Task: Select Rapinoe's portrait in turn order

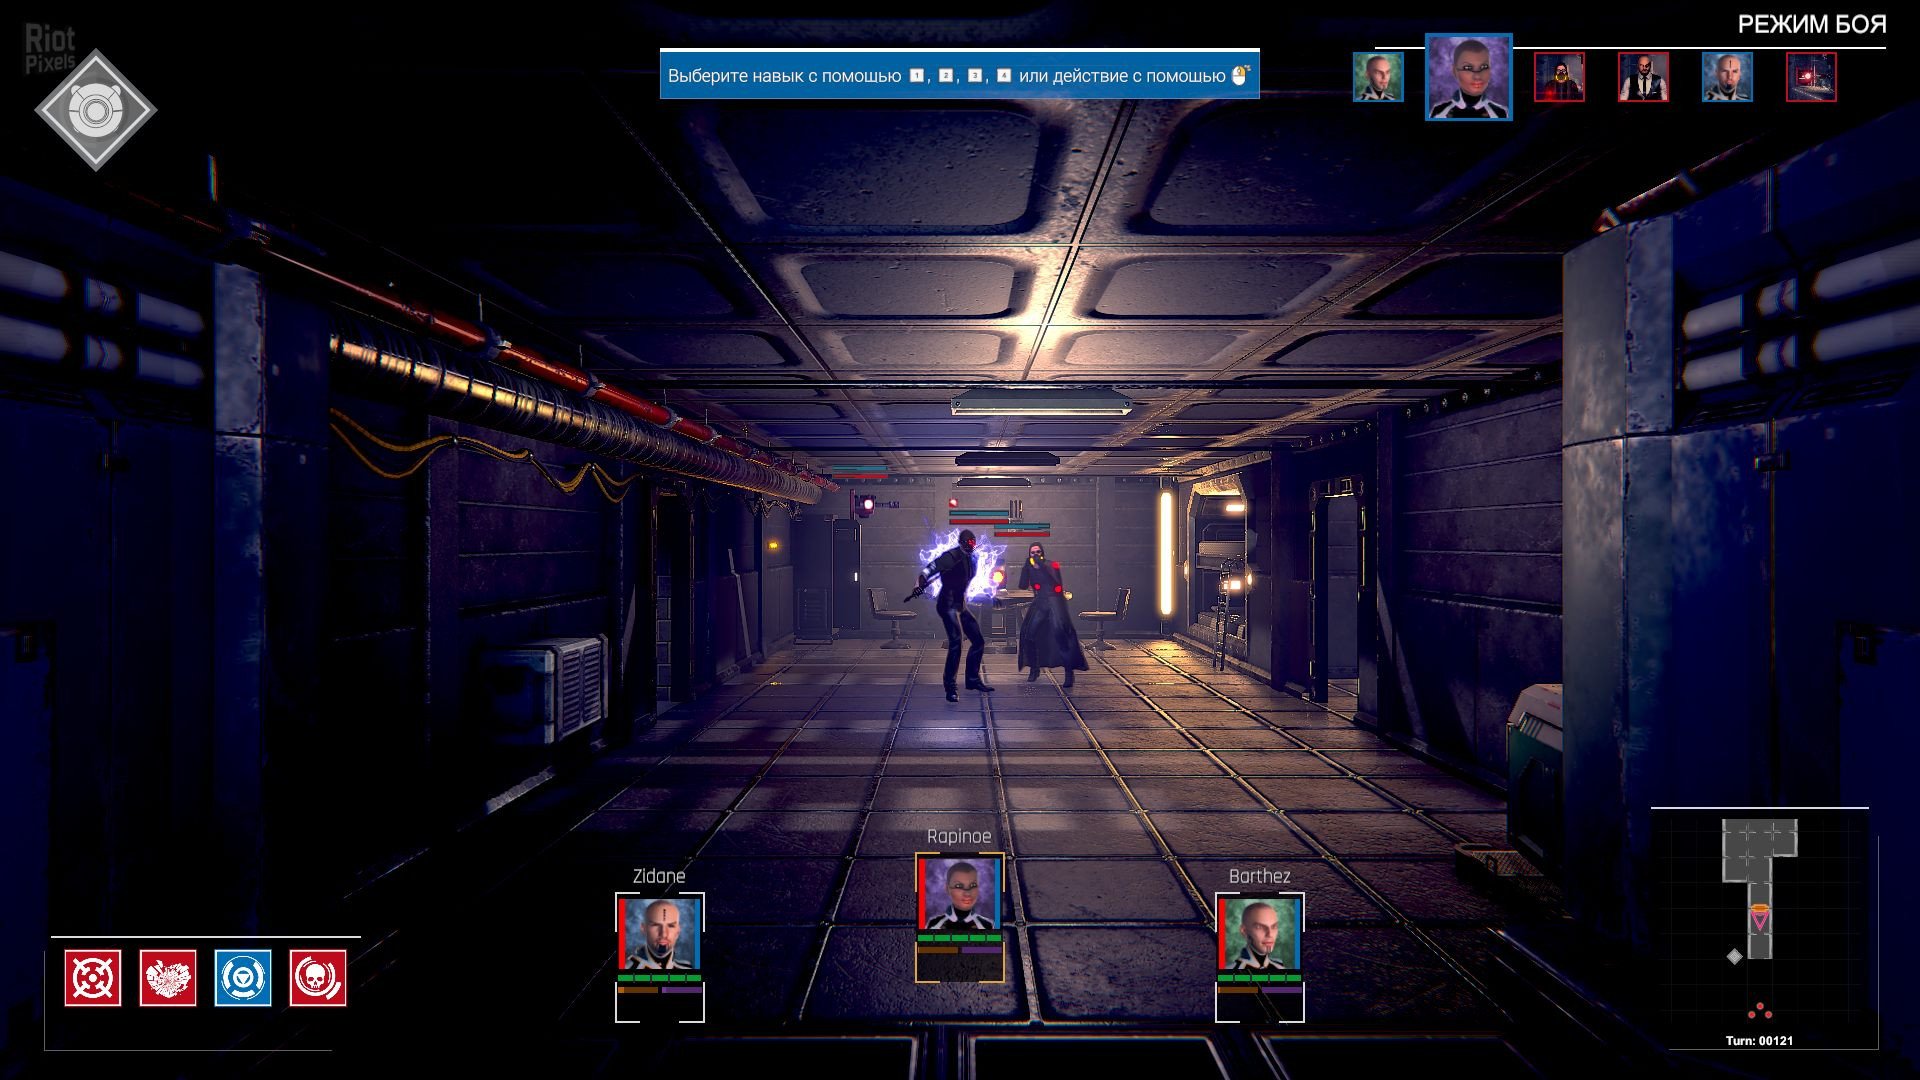Action: [1468, 77]
